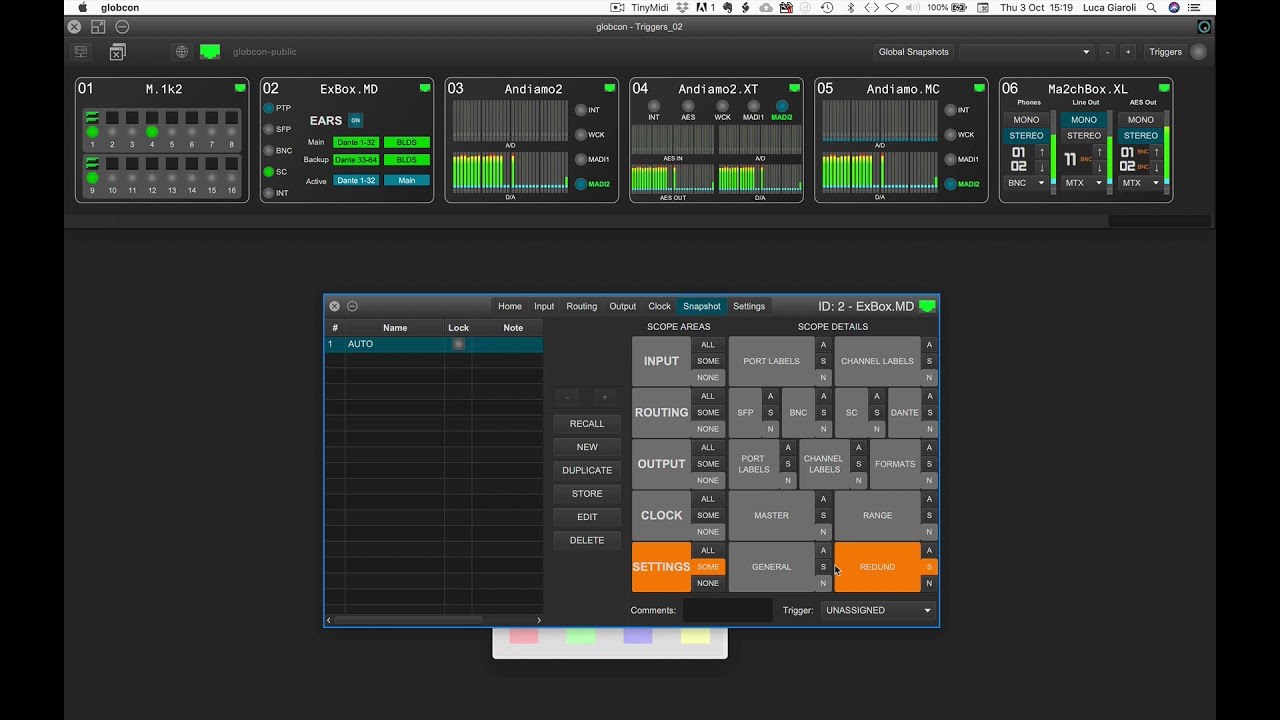Open the Trigger UNASSIGNED dropdown

click(x=878, y=610)
